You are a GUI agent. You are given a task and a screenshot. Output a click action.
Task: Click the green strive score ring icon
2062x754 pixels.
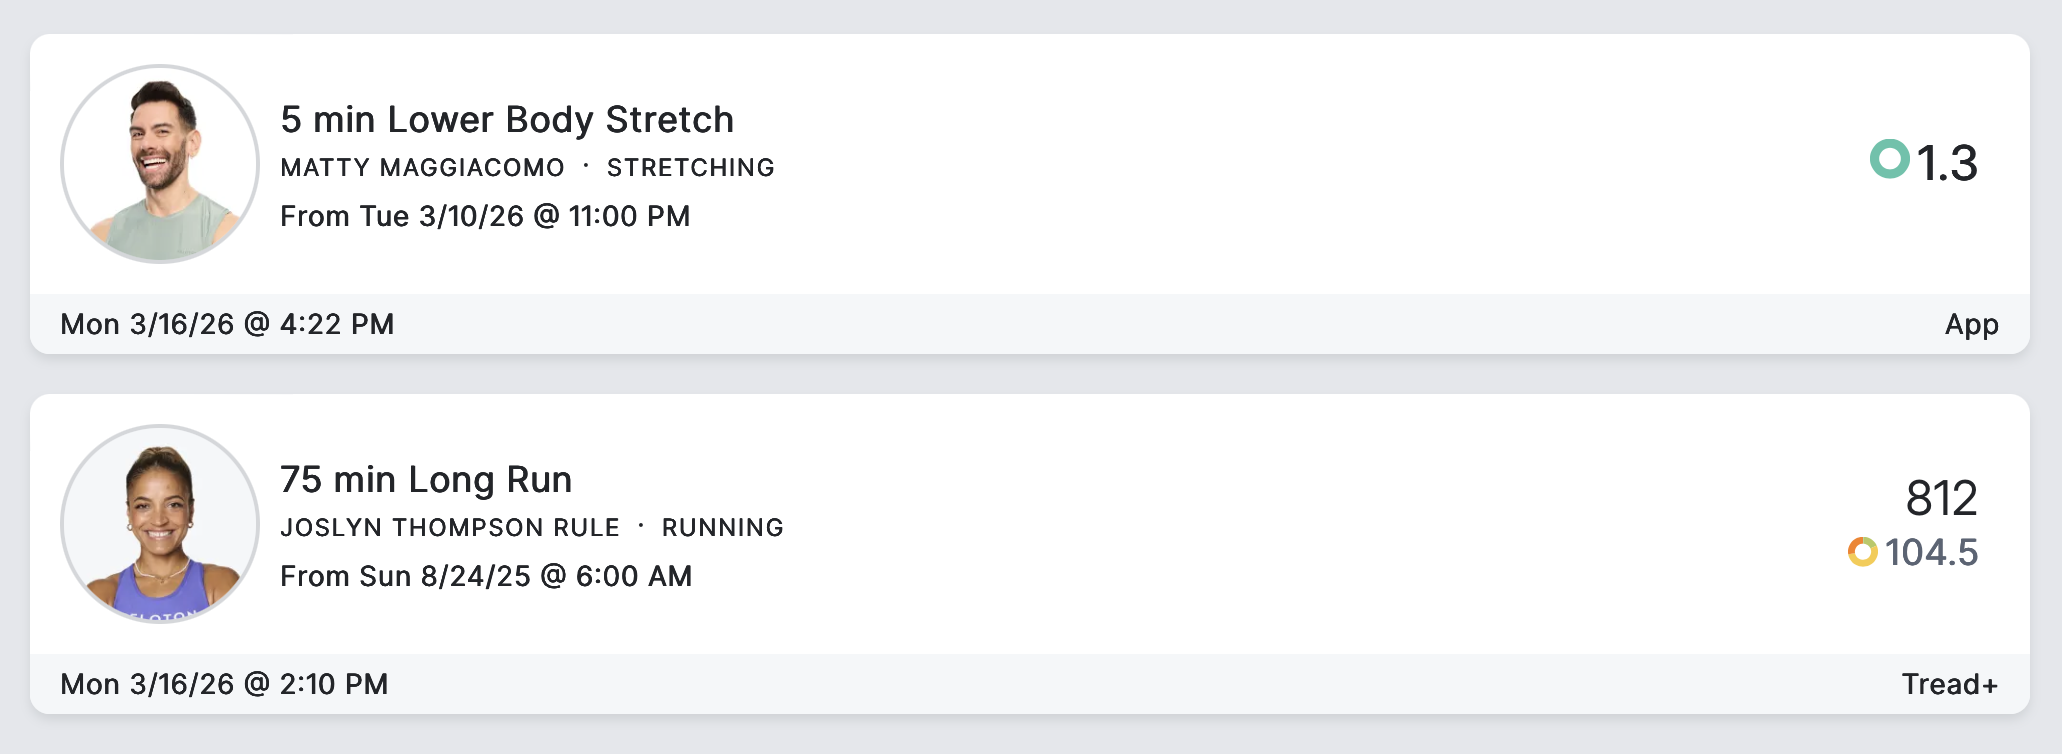click(x=1889, y=159)
